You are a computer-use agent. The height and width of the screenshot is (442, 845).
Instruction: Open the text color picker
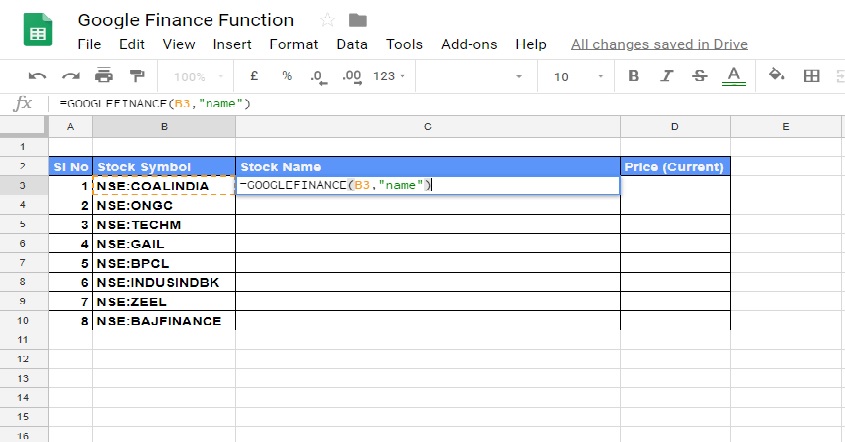pos(734,76)
